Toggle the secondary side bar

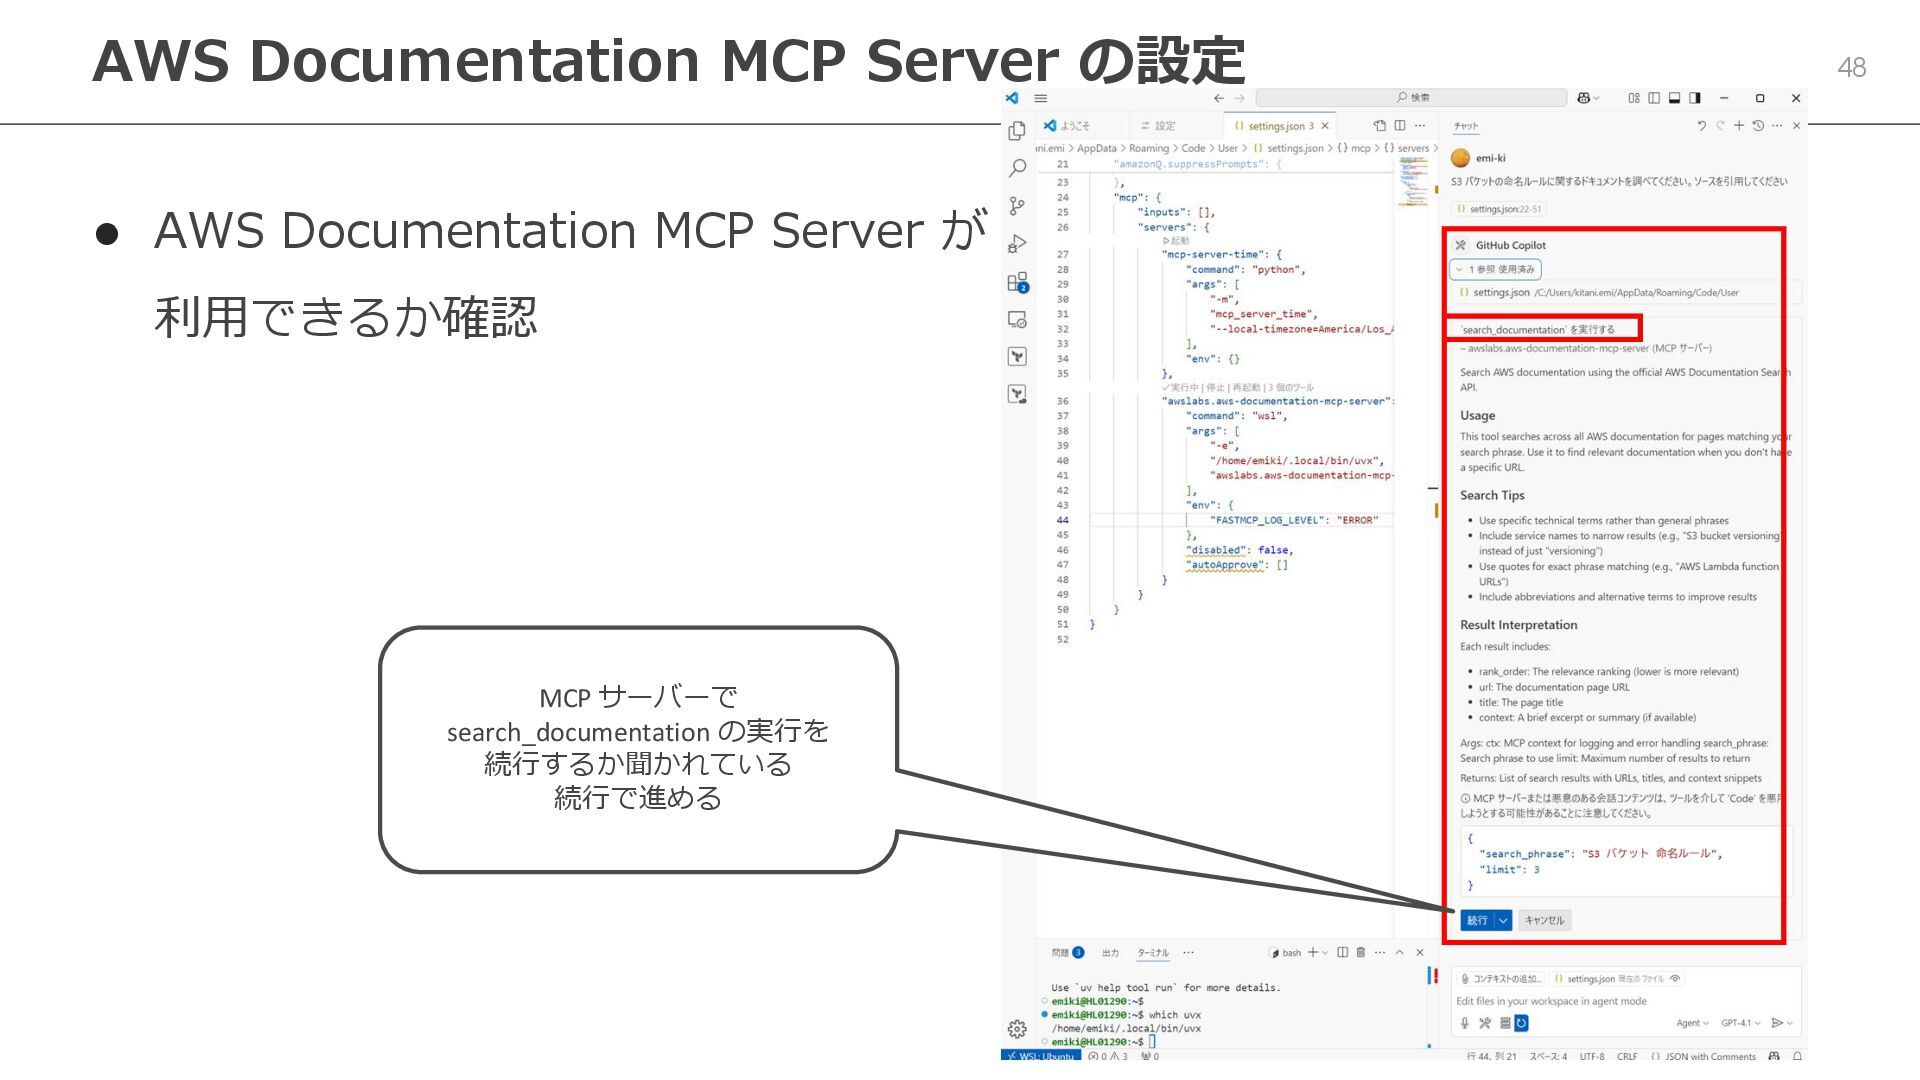1694,98
